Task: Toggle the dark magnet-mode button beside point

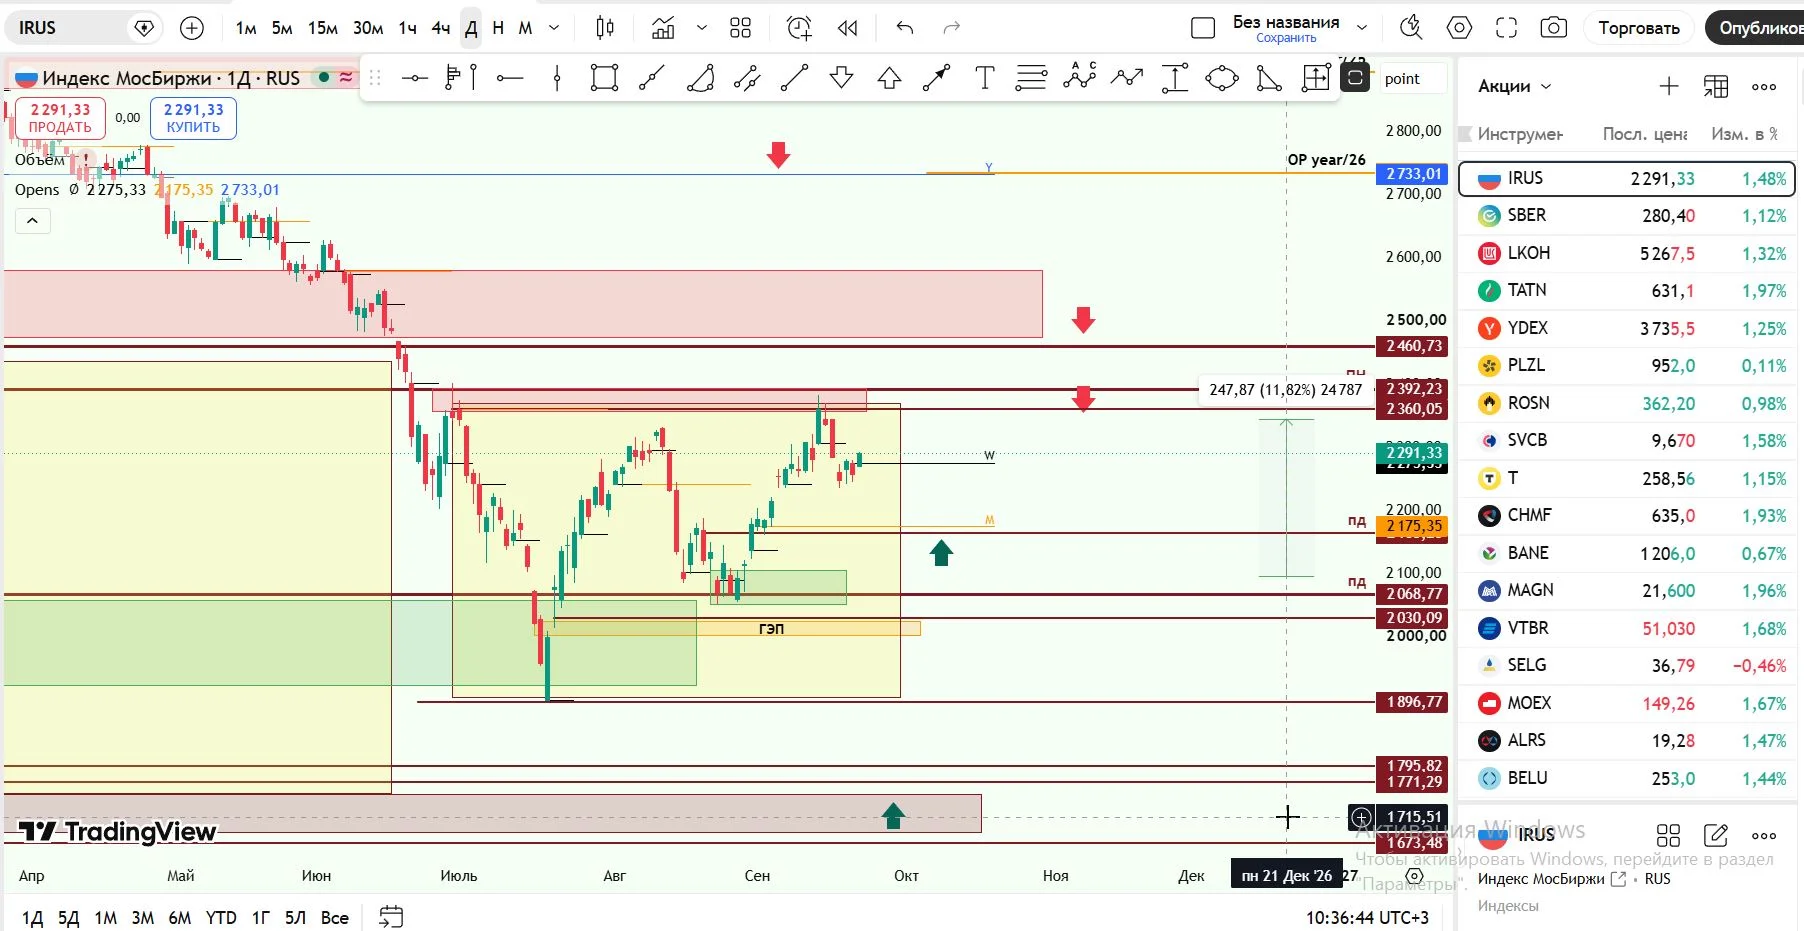Action: click(1355, 78)
